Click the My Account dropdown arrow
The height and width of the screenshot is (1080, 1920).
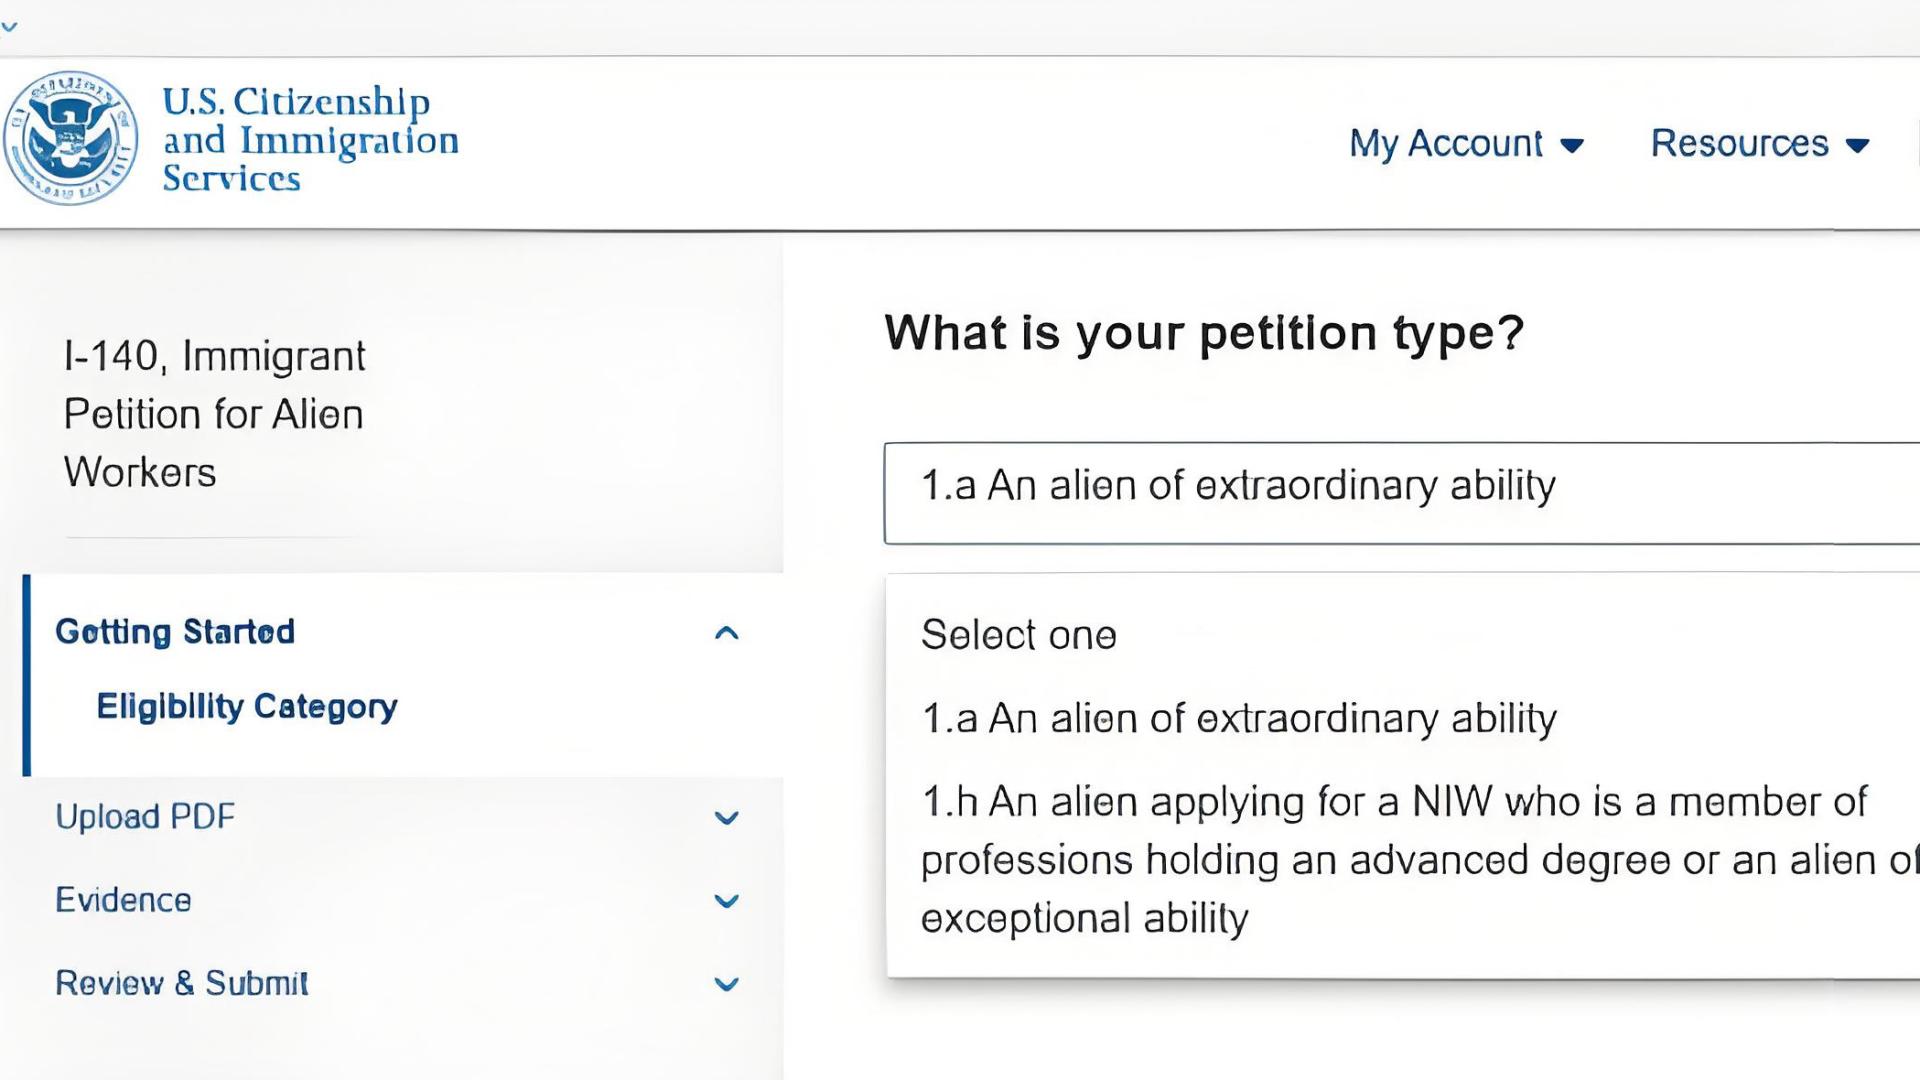coord(1572,146)
